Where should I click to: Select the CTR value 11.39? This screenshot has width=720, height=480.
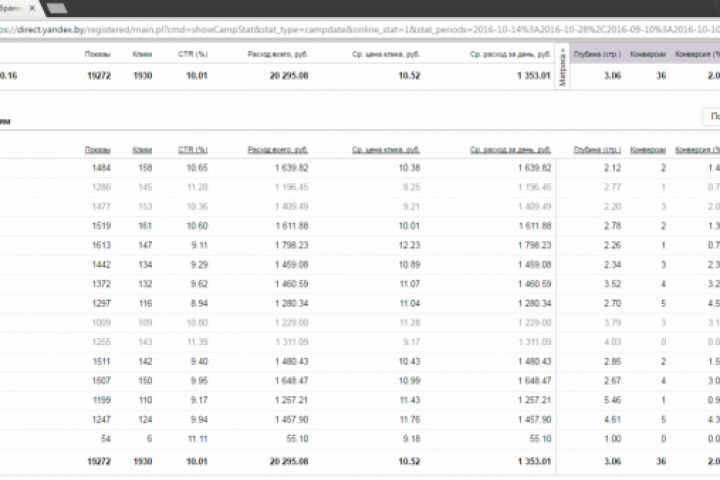[x=197, y=342]
